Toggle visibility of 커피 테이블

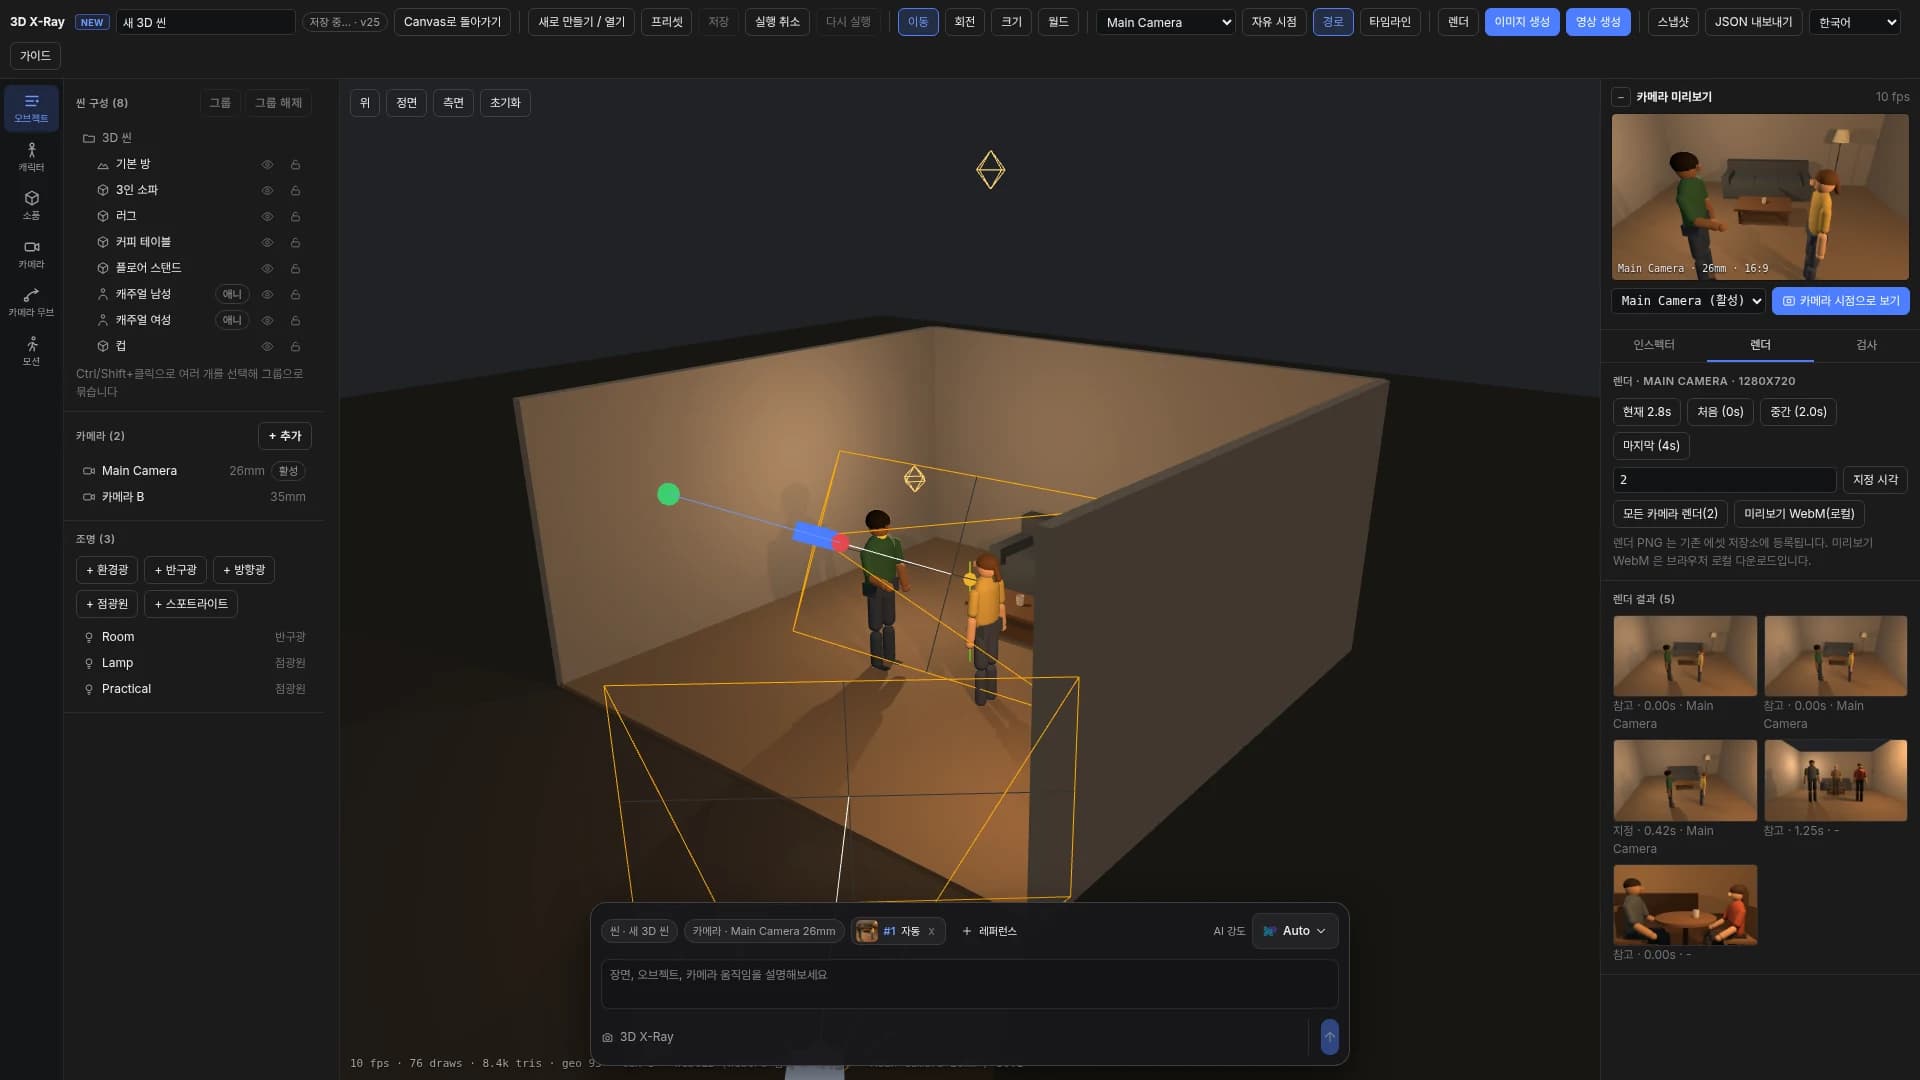267,242
